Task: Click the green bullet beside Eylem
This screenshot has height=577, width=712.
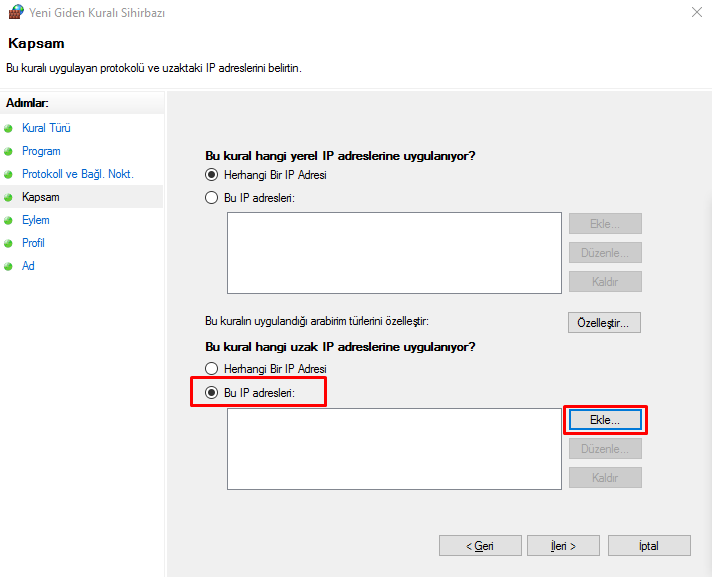Action: [9, 221]
